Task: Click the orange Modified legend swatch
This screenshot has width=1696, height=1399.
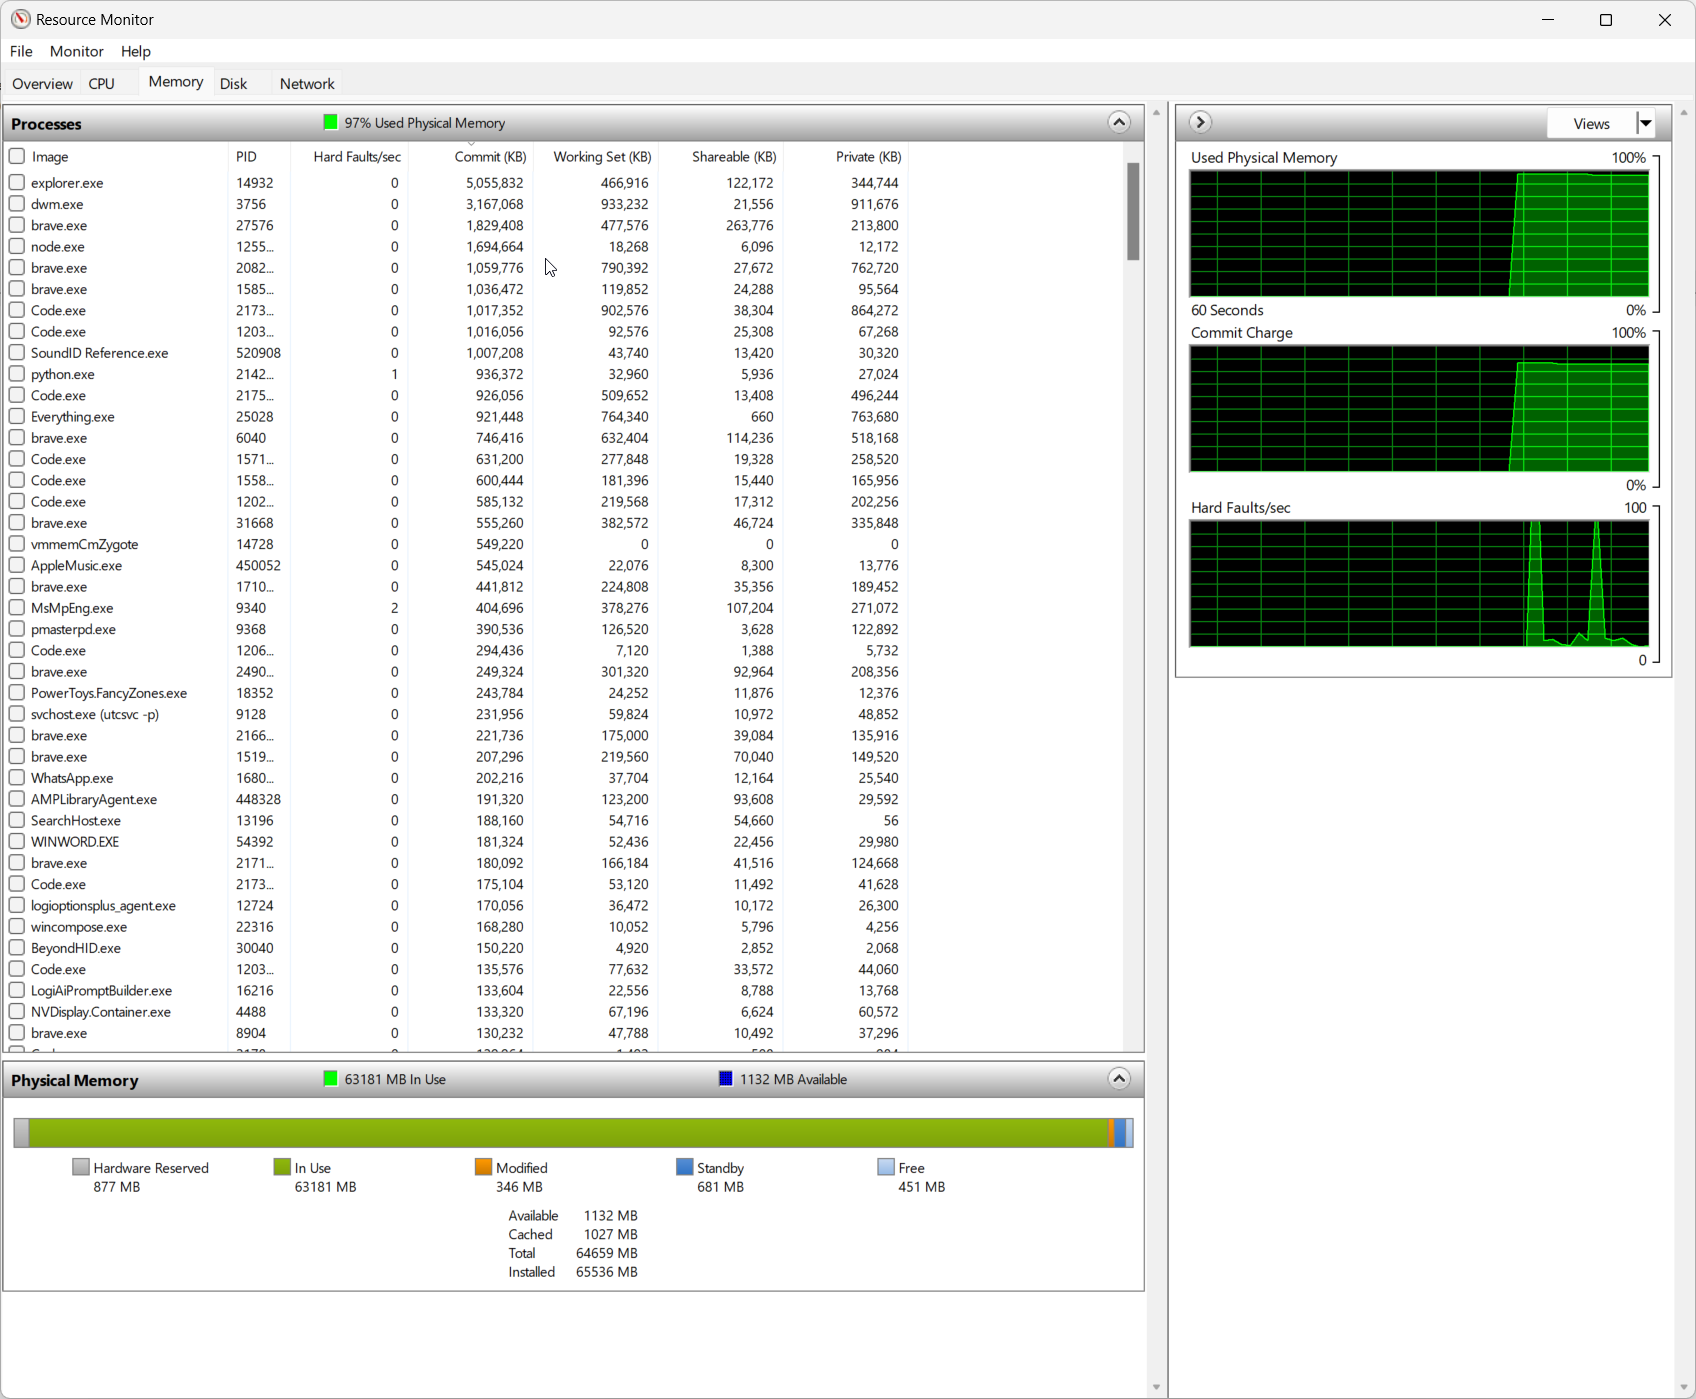Action: [483, 1167]
